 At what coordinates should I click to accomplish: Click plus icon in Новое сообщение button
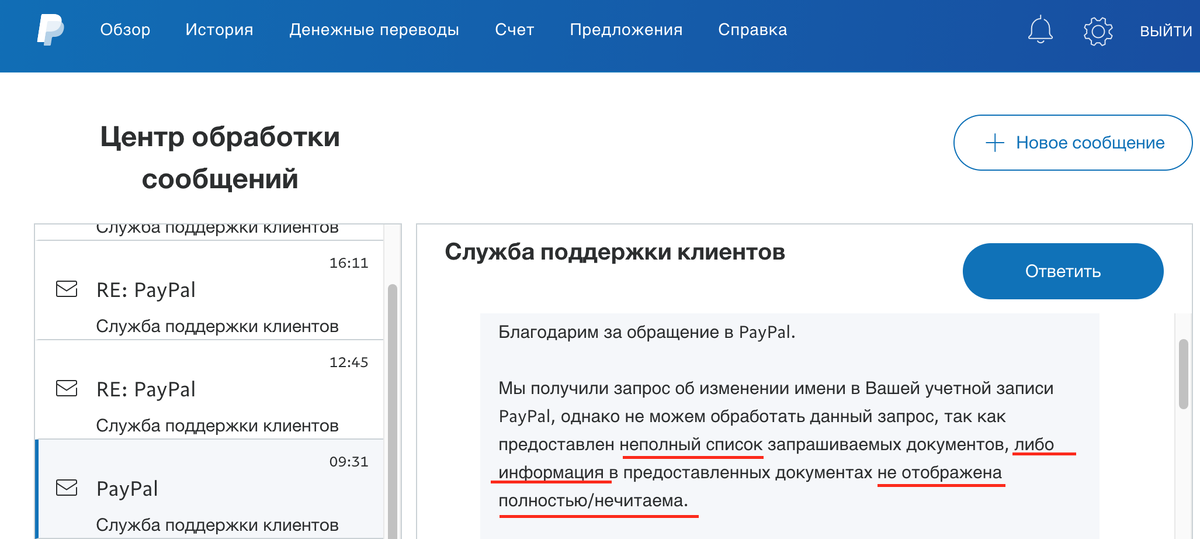click(994, 143)
